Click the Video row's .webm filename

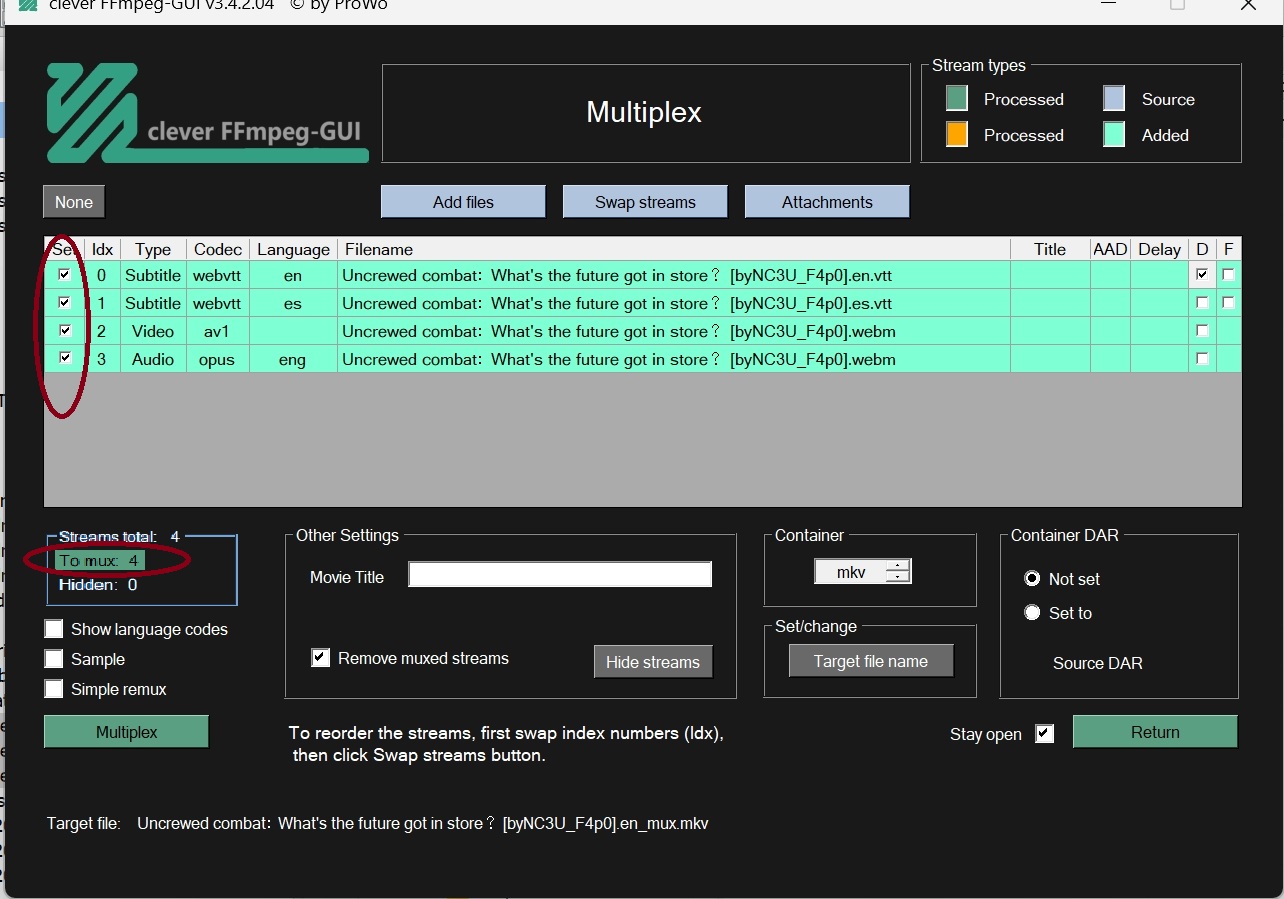(x=674, y=331)
